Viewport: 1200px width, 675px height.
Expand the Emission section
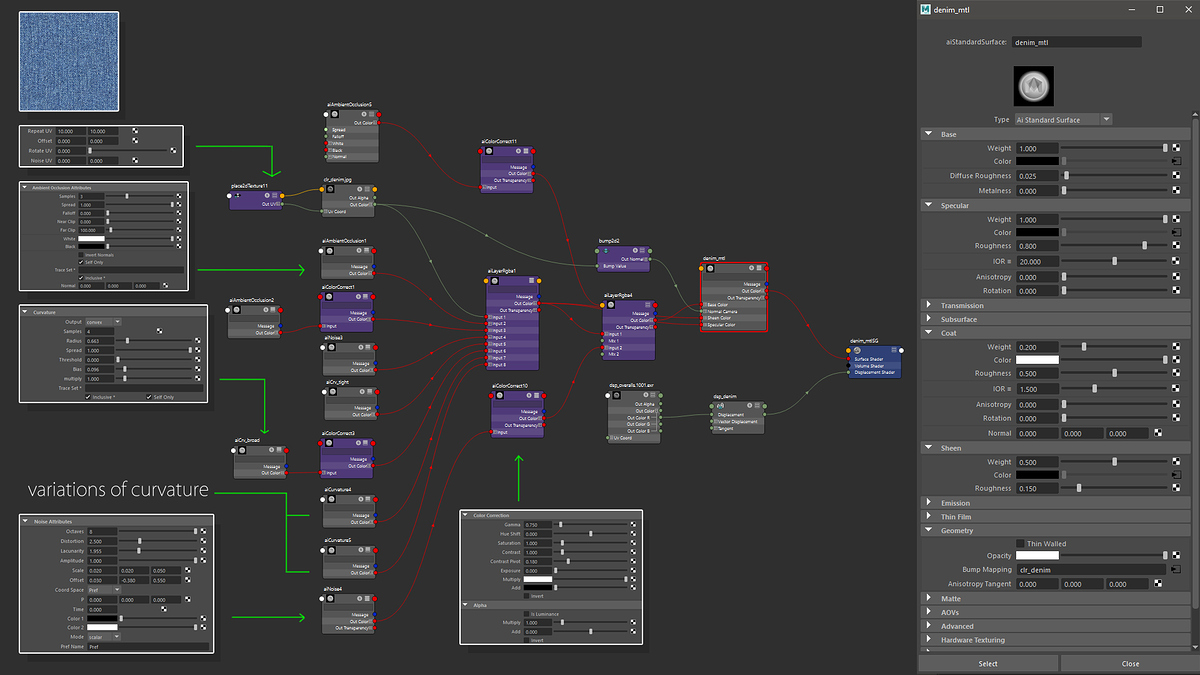tap(929, 503)
